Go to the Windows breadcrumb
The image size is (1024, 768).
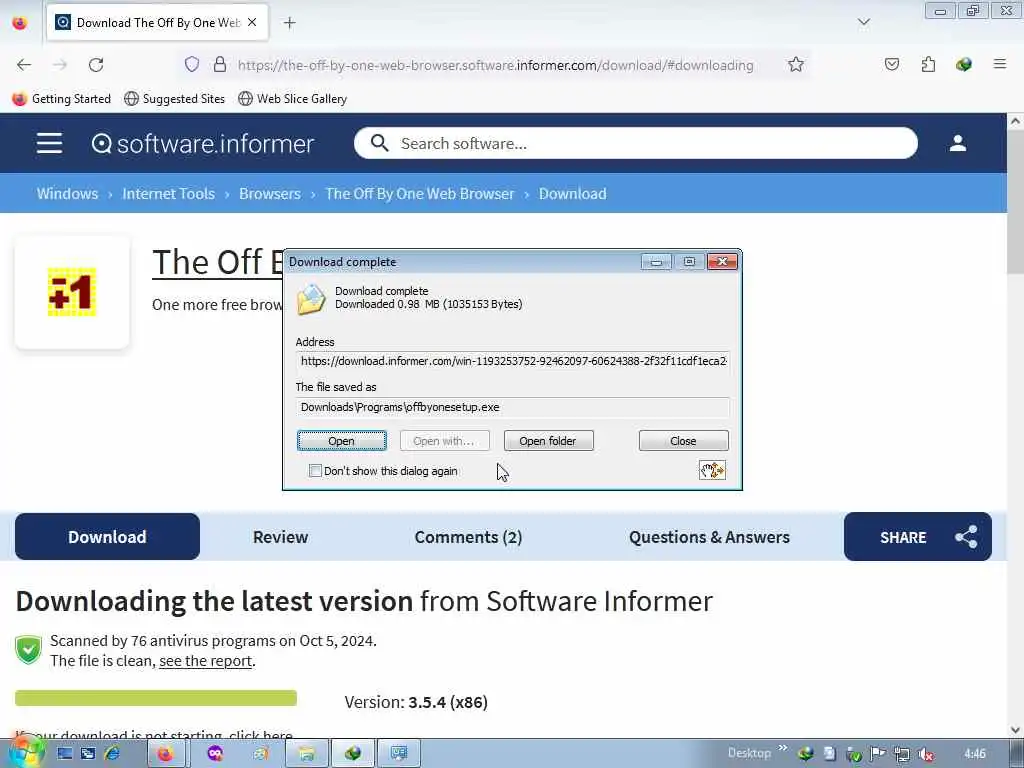[67, 194]
